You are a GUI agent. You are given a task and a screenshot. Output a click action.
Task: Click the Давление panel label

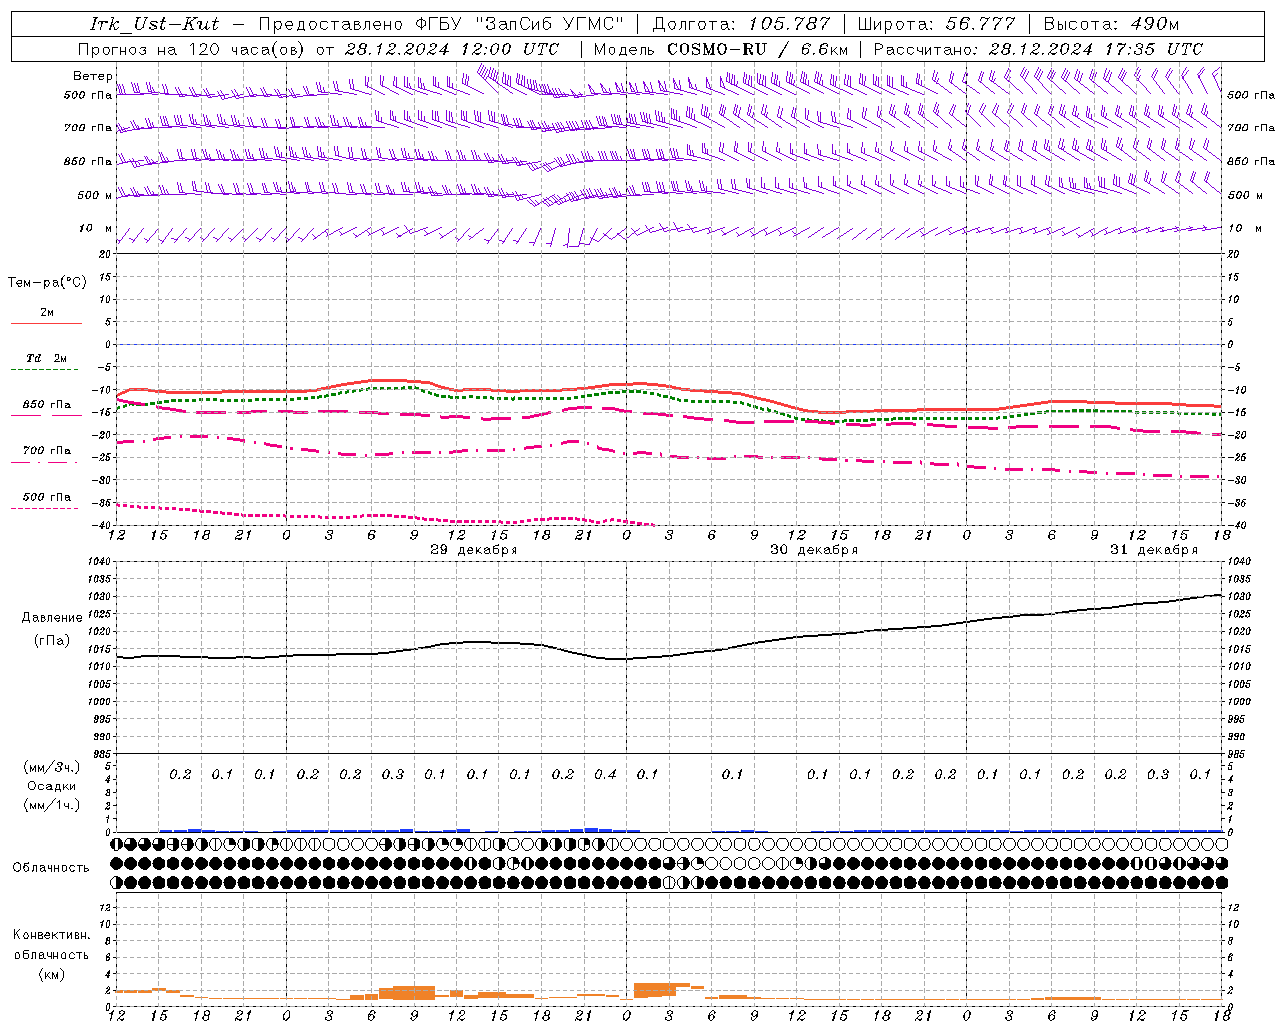(x=52, y=618)
